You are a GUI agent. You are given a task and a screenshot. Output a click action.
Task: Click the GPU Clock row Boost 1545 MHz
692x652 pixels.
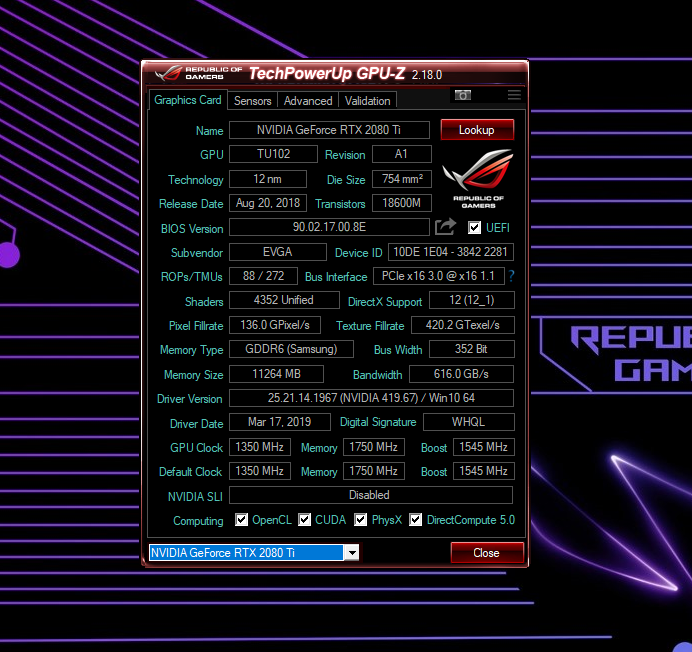pos(484,447)
